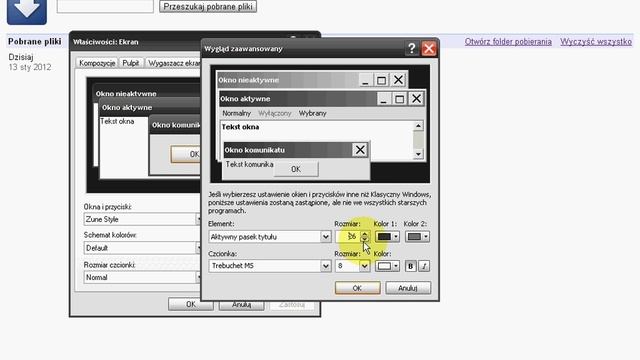Click OK in Właściwości: Ekran window
The image size is (640, 360).
191,304
